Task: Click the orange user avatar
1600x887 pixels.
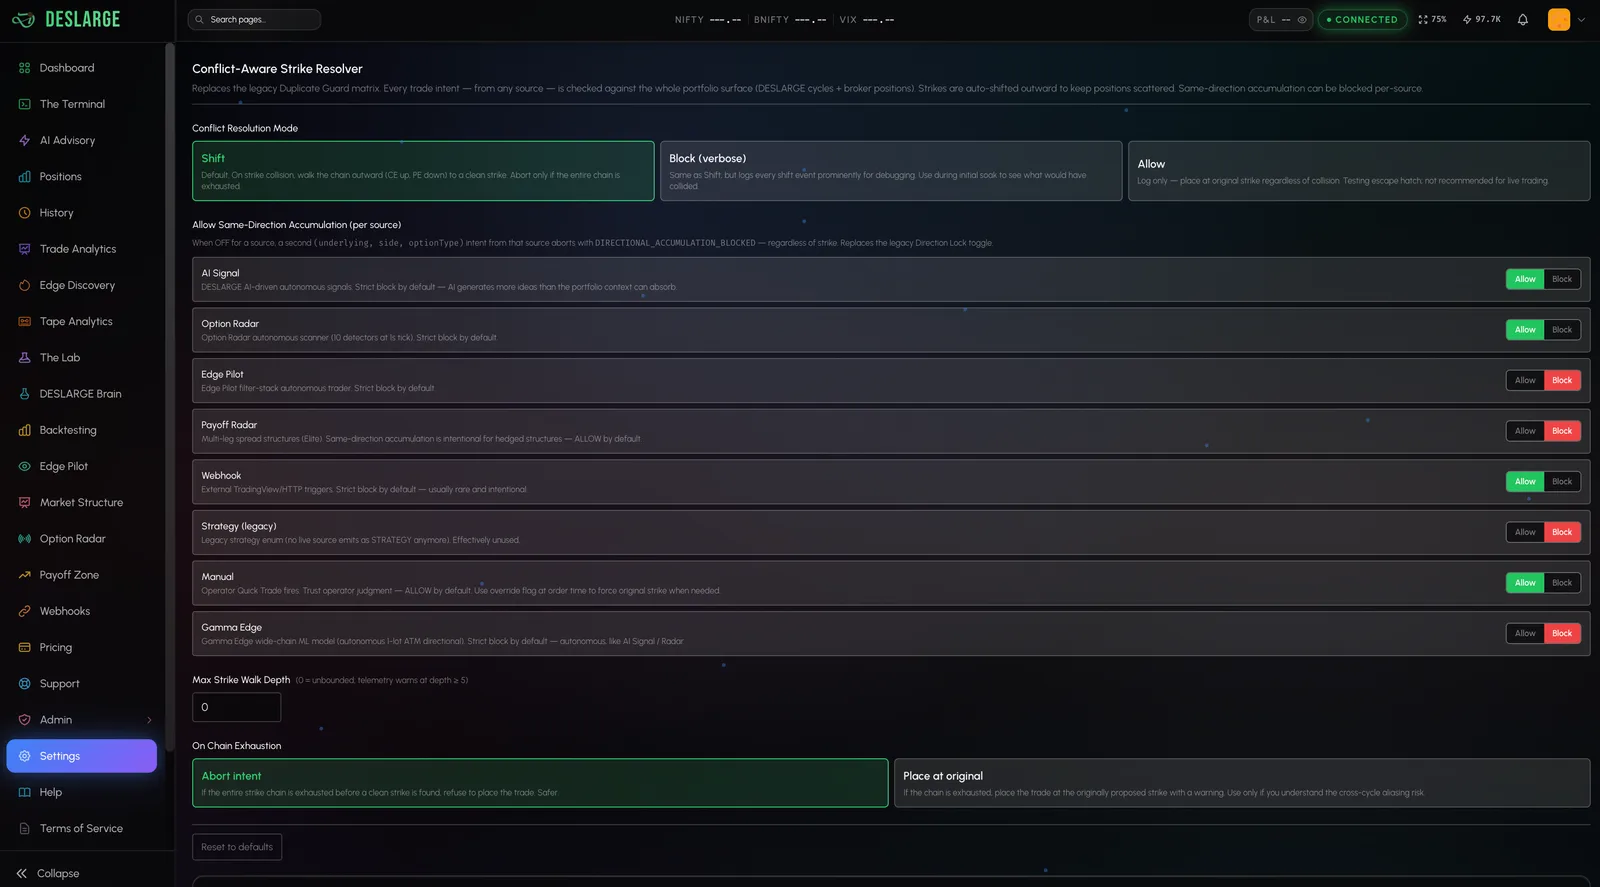Action: point(1559,19)
